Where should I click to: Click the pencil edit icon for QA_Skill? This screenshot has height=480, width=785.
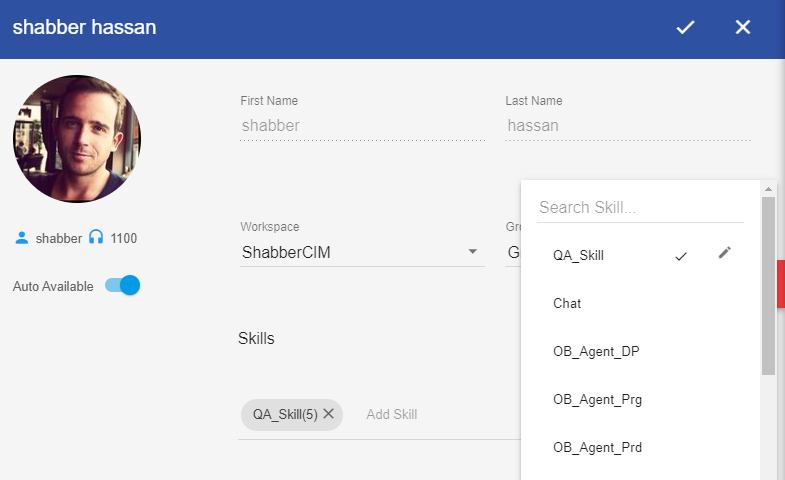725,254
